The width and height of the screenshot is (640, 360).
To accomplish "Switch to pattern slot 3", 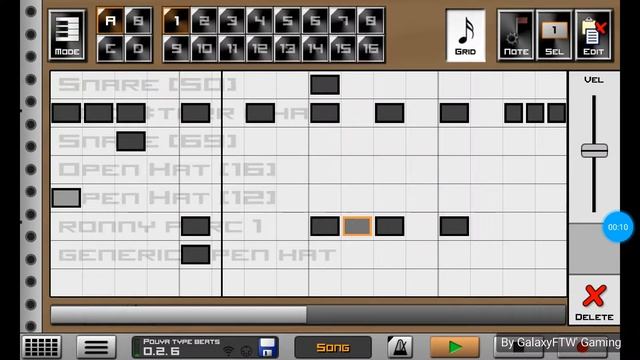I will pyautogui.click(x=231, y=21).
